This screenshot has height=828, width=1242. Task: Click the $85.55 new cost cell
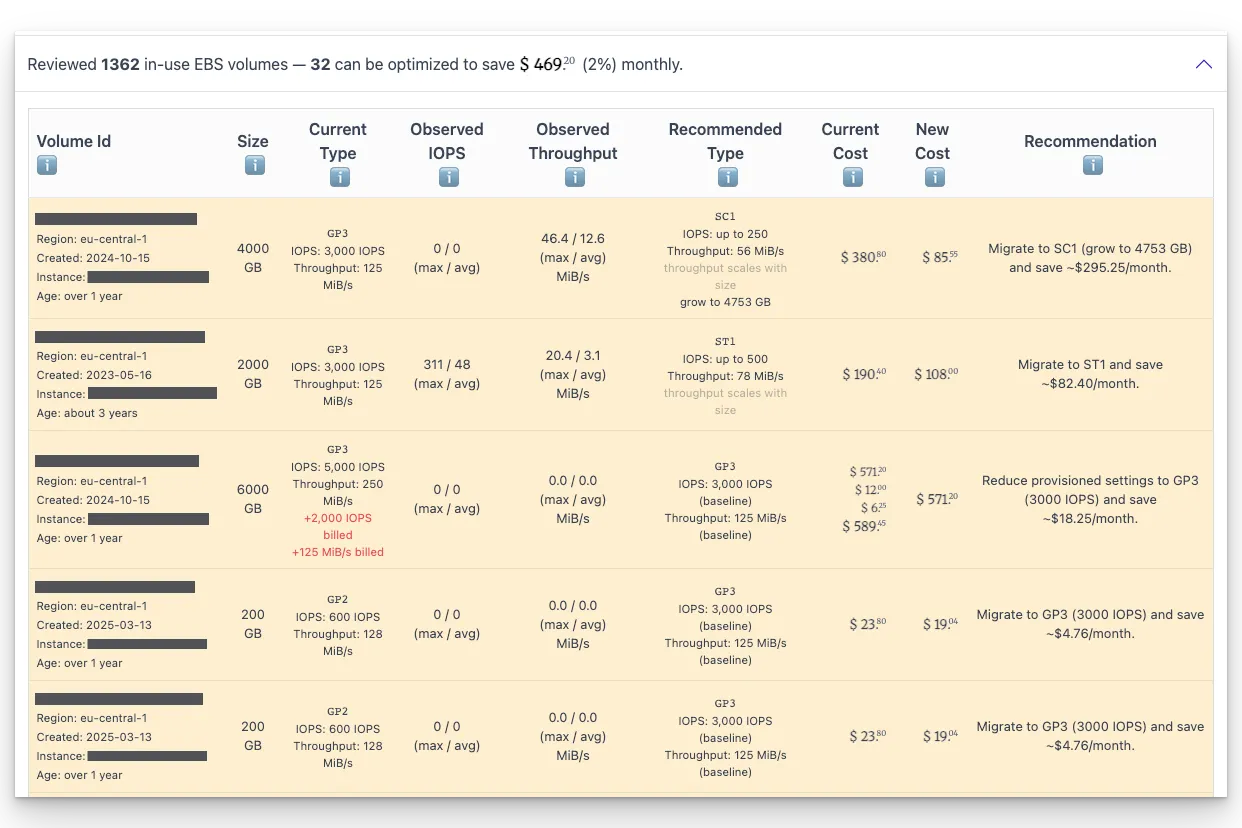tap(940, 257)
